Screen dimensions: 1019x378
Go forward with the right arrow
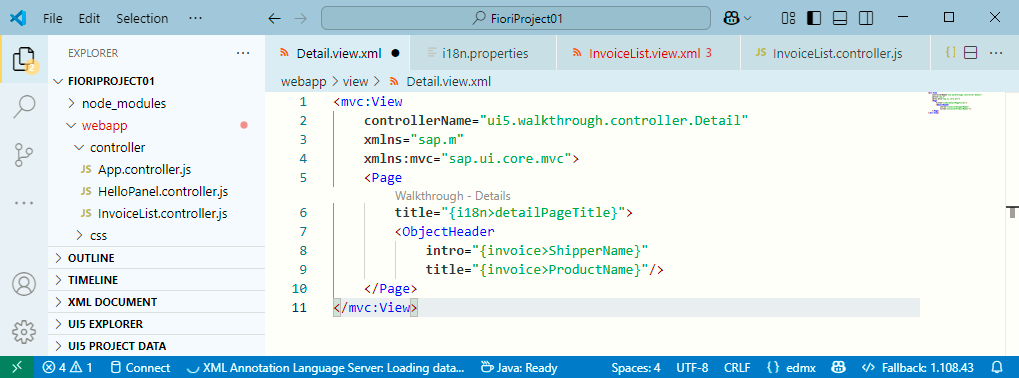[300, 18]
